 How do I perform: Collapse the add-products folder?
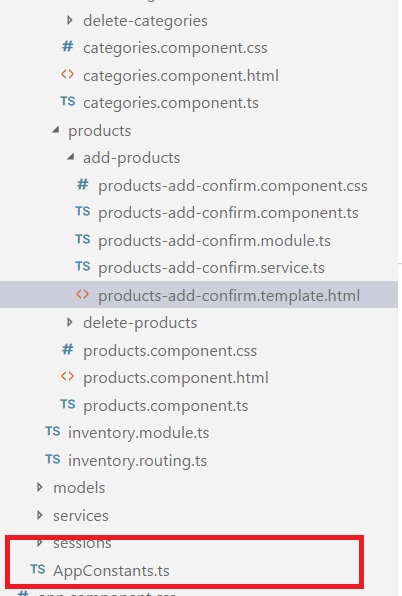click(x=70, y=157)
